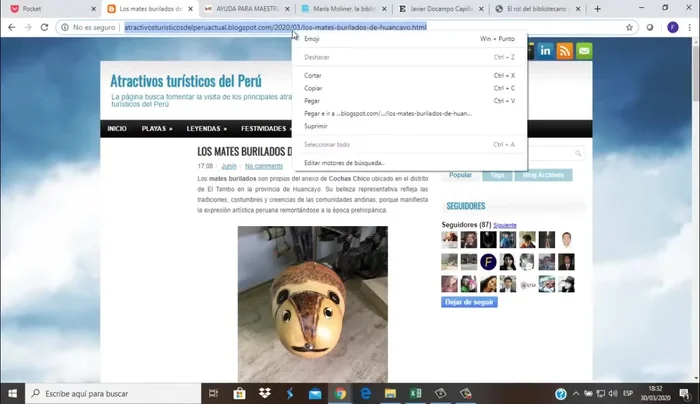Select Pegar from the context menu

pyautogui.click(x=409, y=101)
